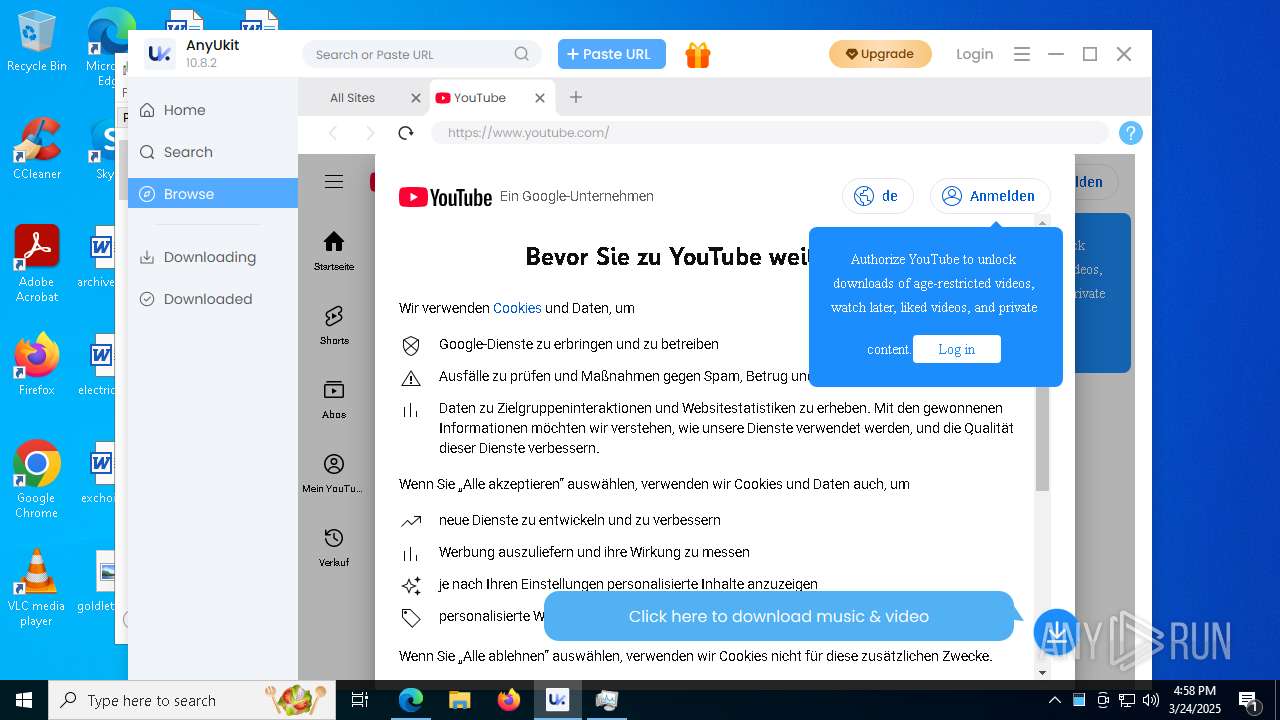Open the Windows Start menu
The image size is (1280, 720).
click(23, 700)
